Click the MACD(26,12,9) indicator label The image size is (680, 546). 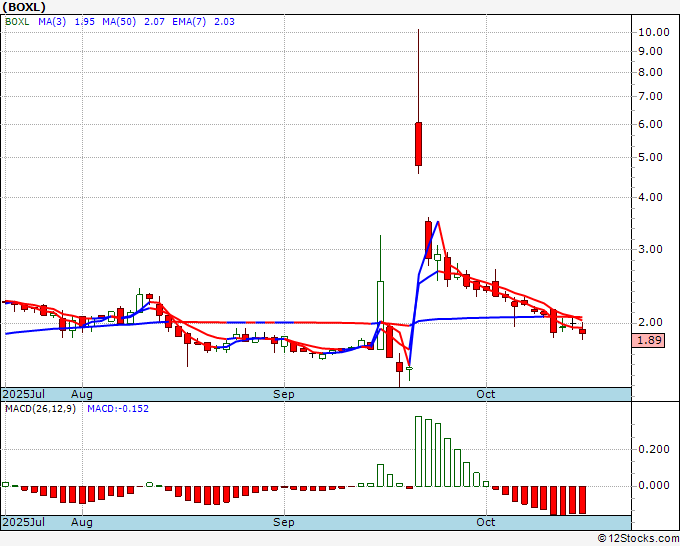40,409
